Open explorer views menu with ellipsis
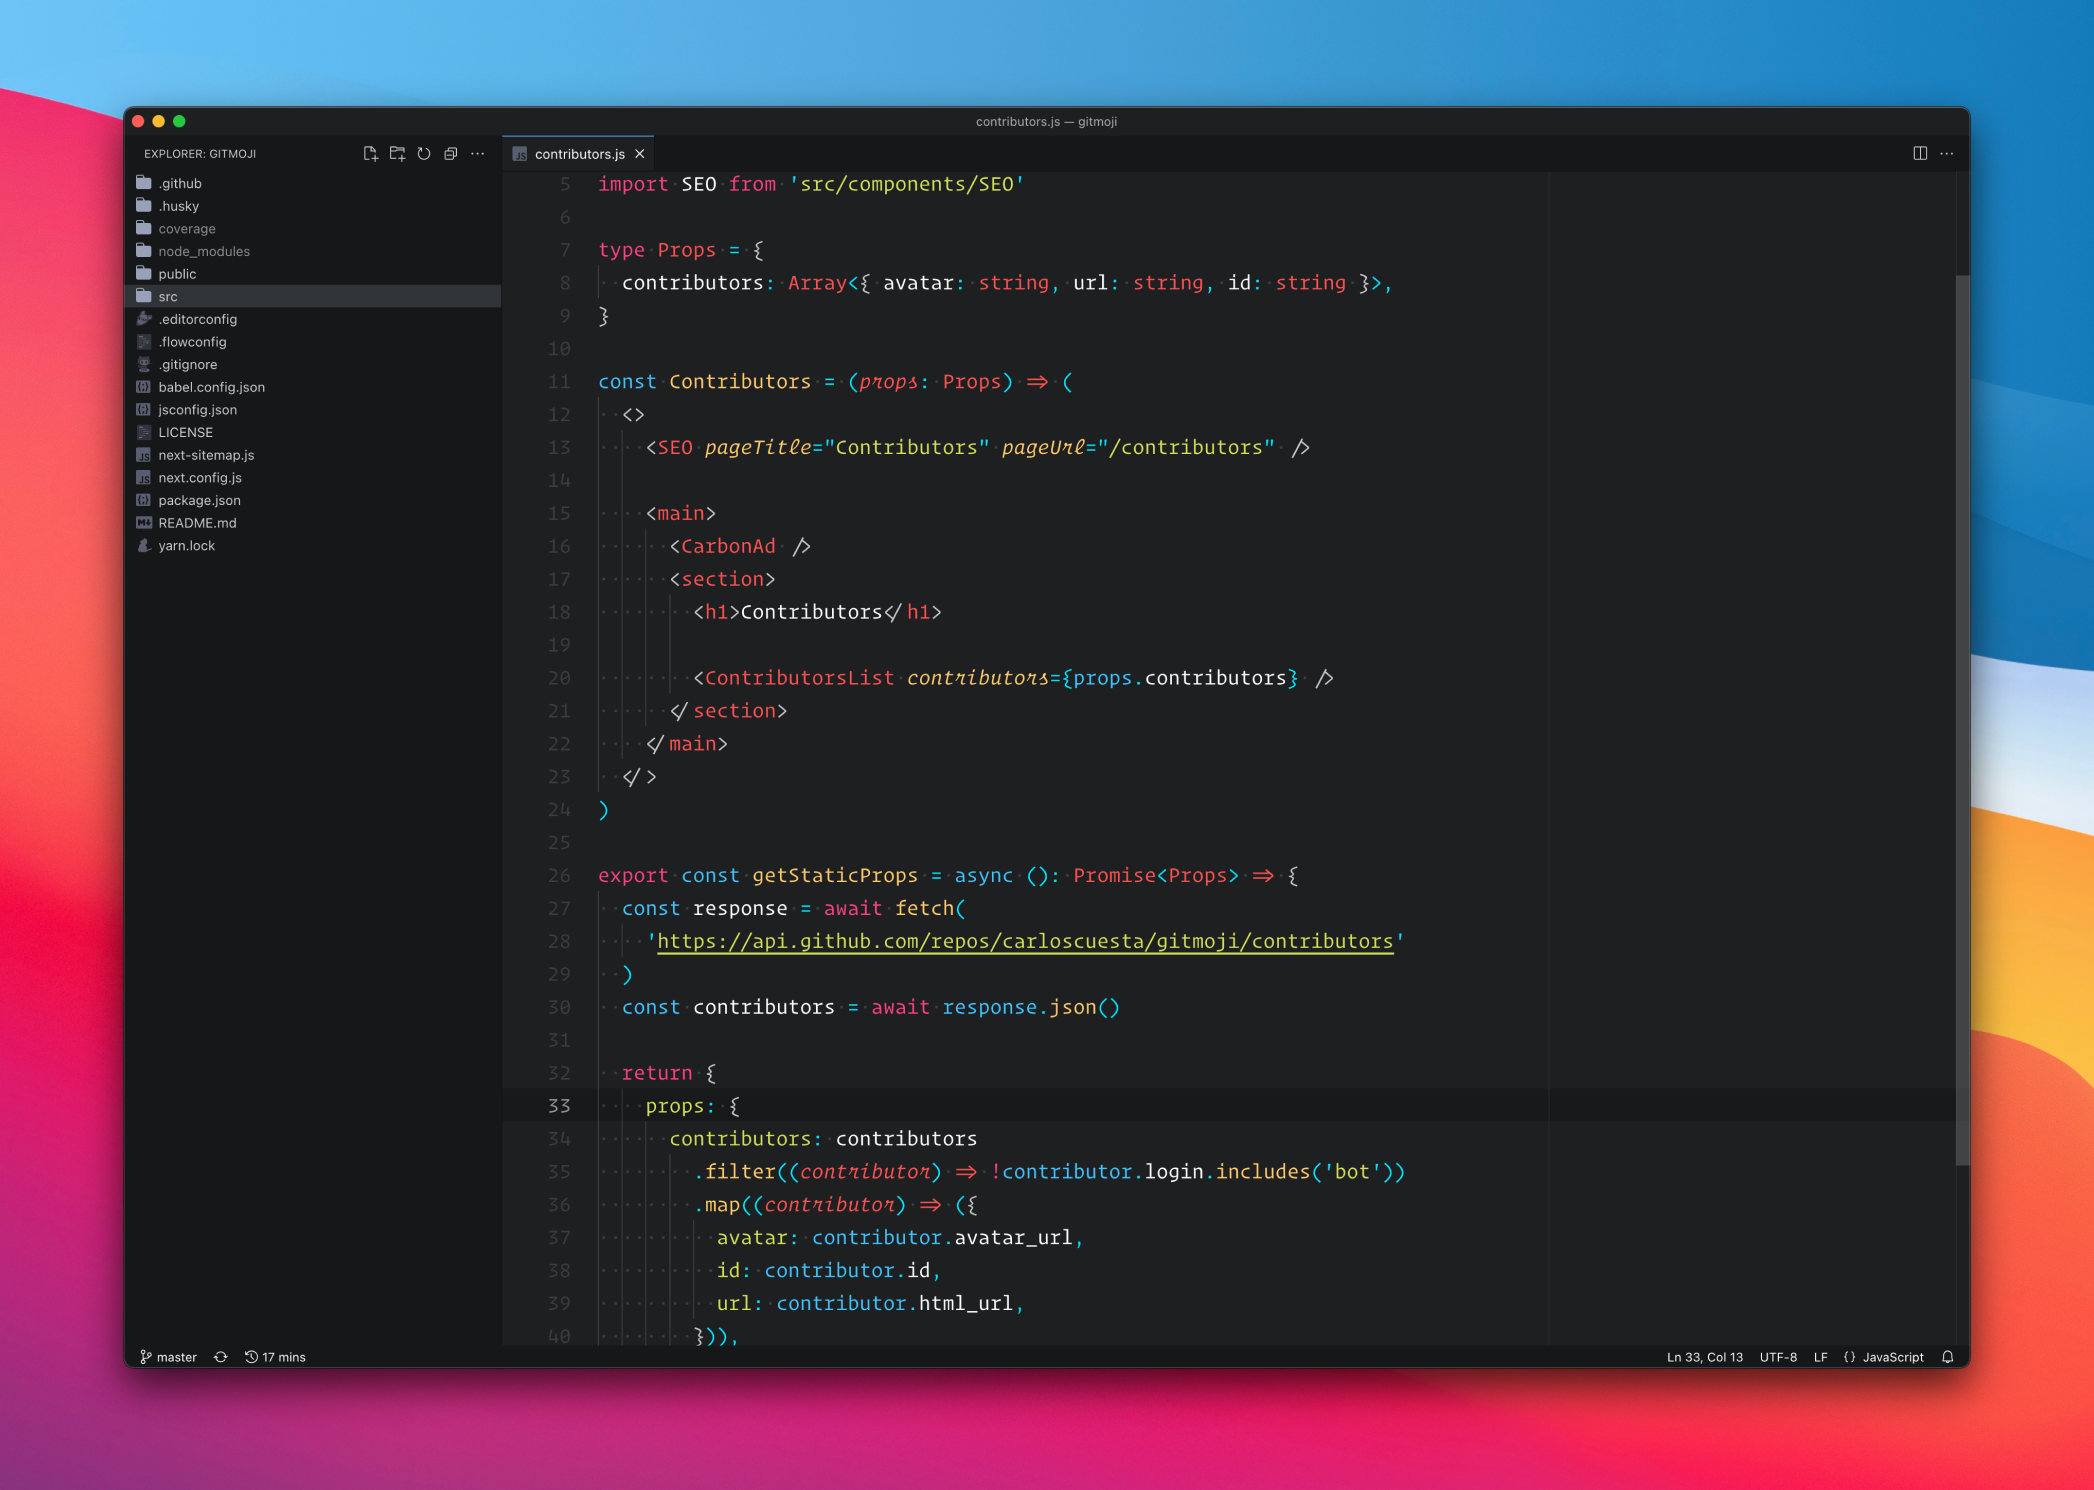 tap(478, 153)
